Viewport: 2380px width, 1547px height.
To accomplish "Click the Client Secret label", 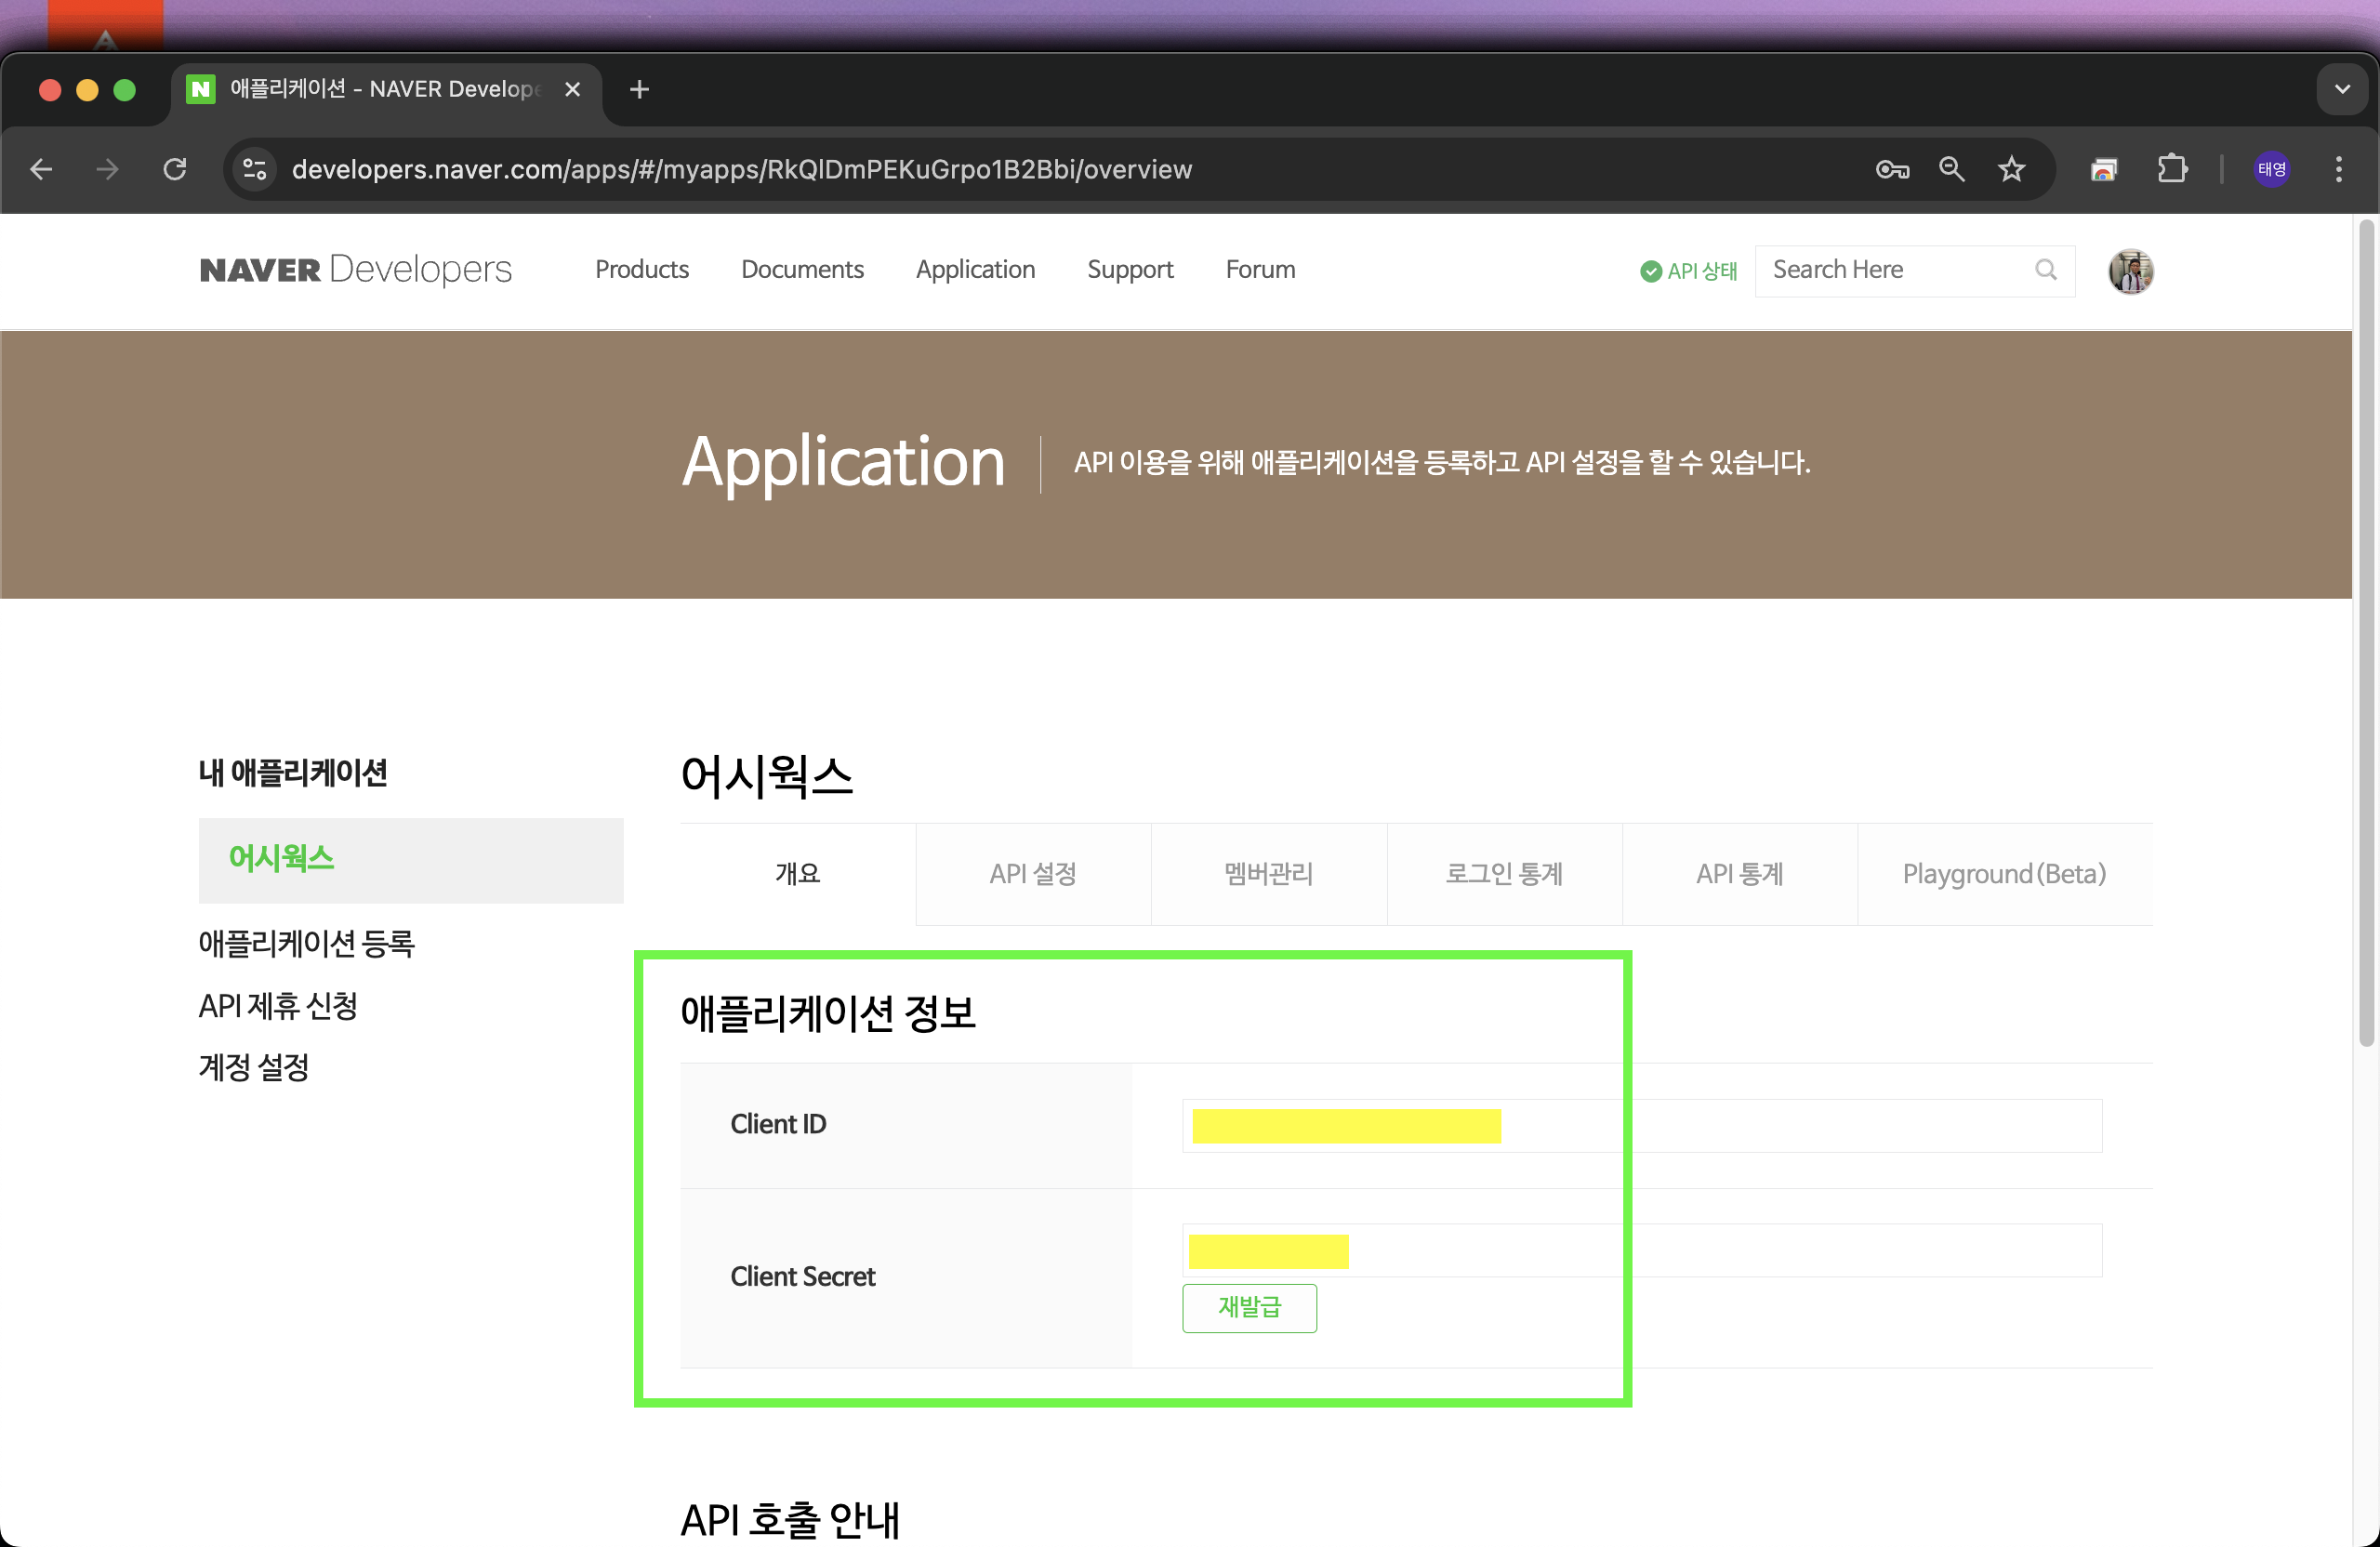I will click(802, 1276).
